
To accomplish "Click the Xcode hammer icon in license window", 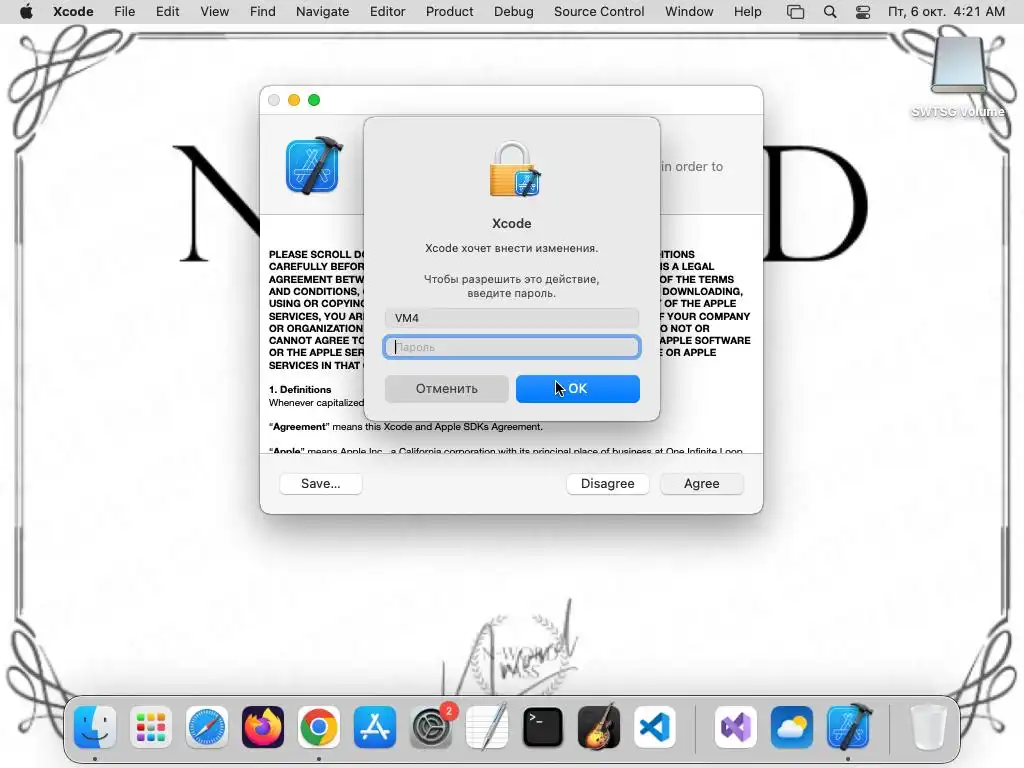I will click(314, 166).
